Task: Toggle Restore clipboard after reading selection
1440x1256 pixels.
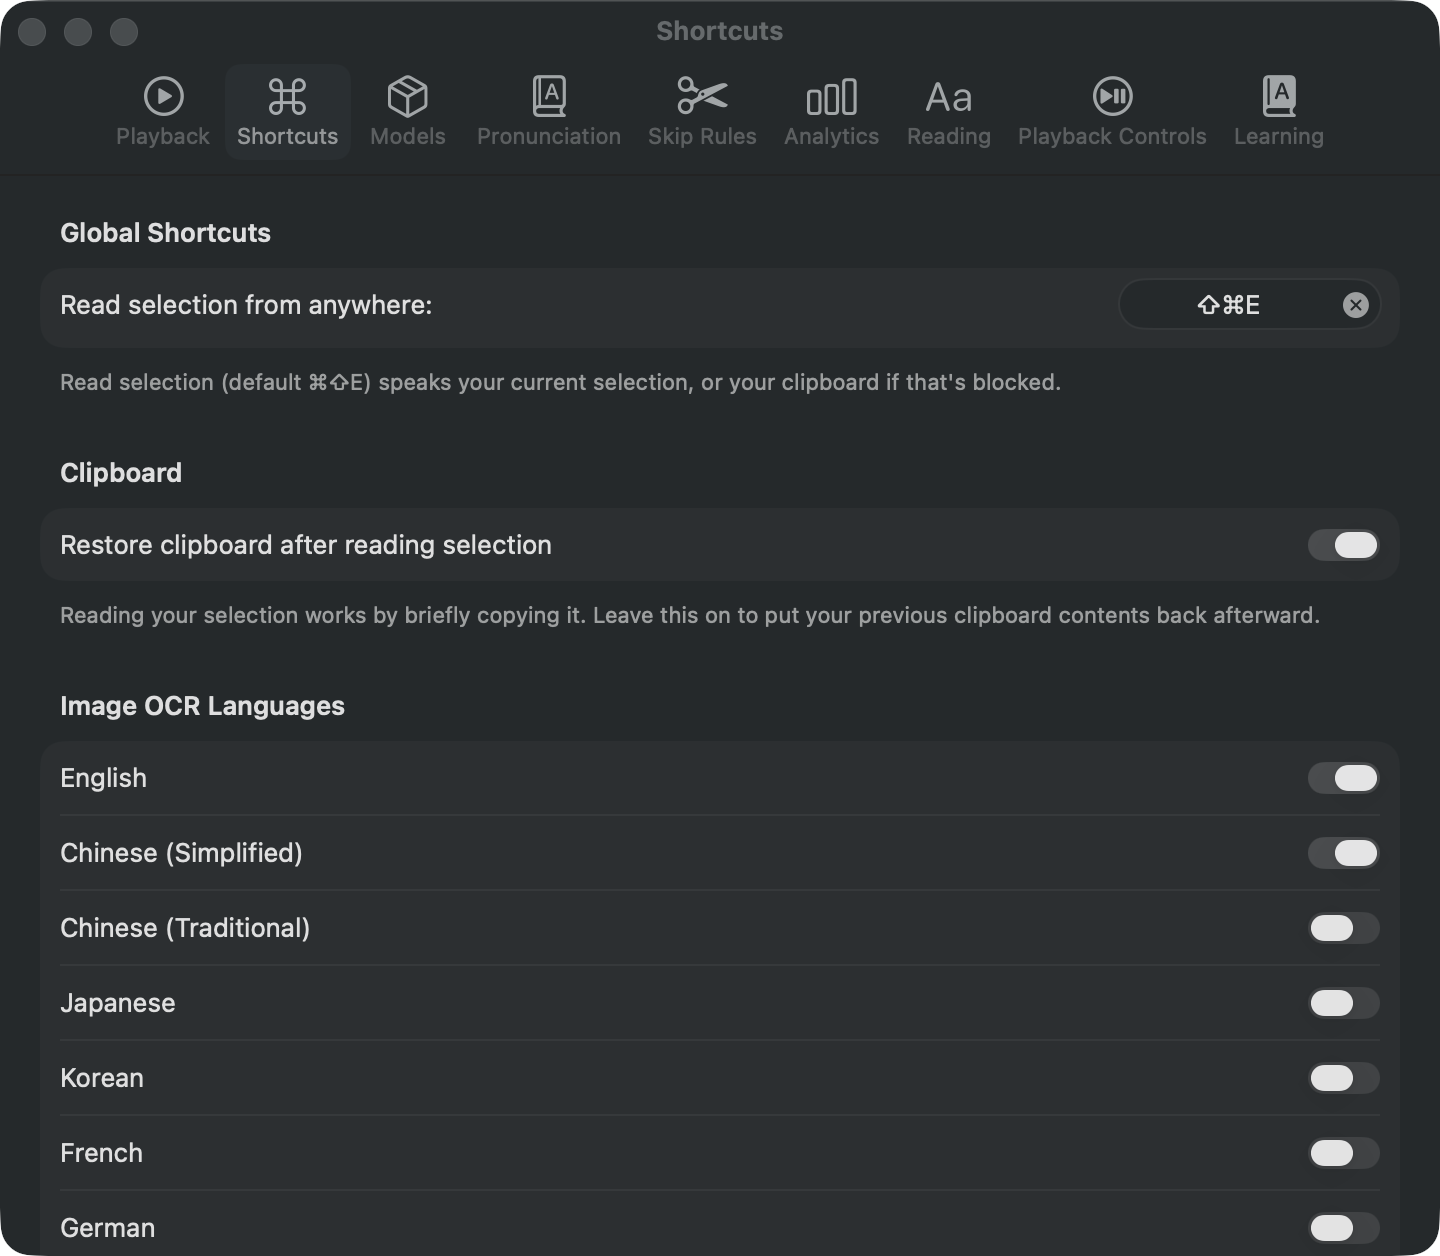Action: pyautogui.click(x=1344, y=545)
